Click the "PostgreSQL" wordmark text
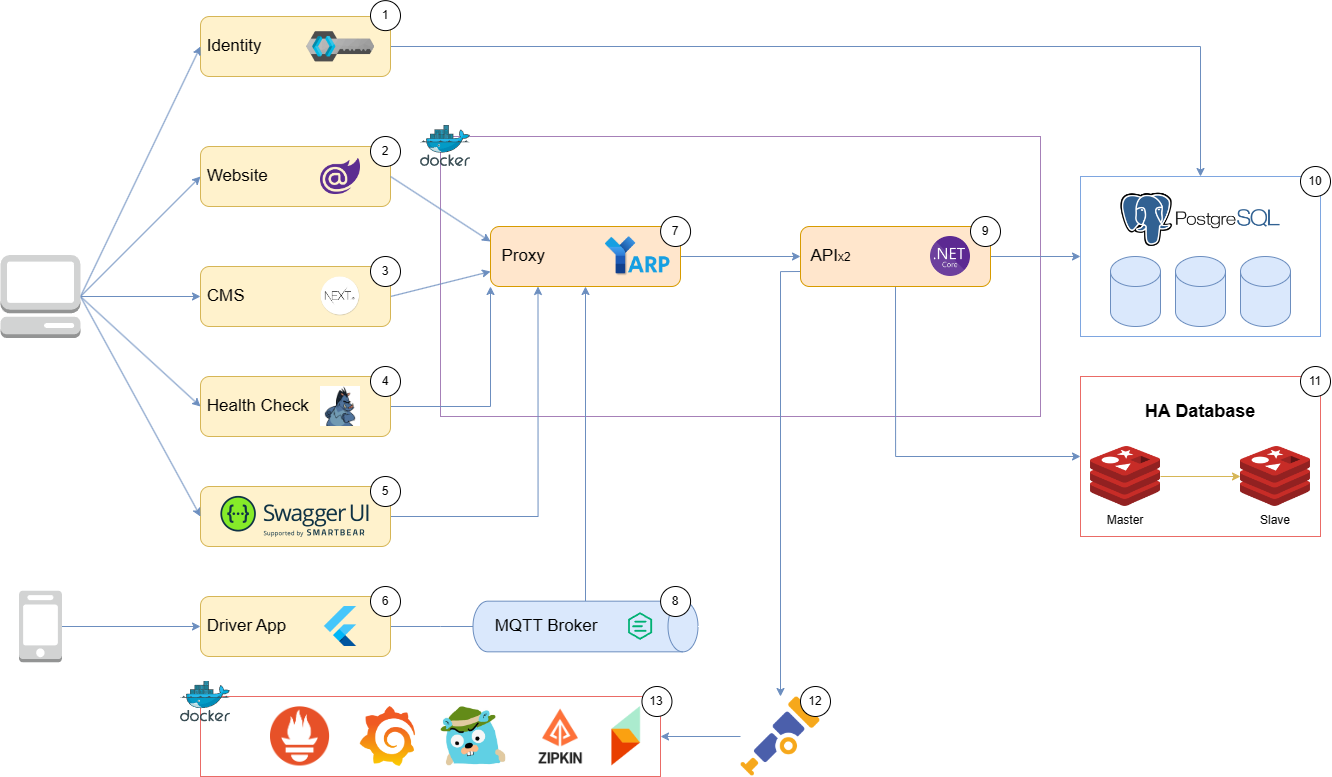 pos(1226,217)
